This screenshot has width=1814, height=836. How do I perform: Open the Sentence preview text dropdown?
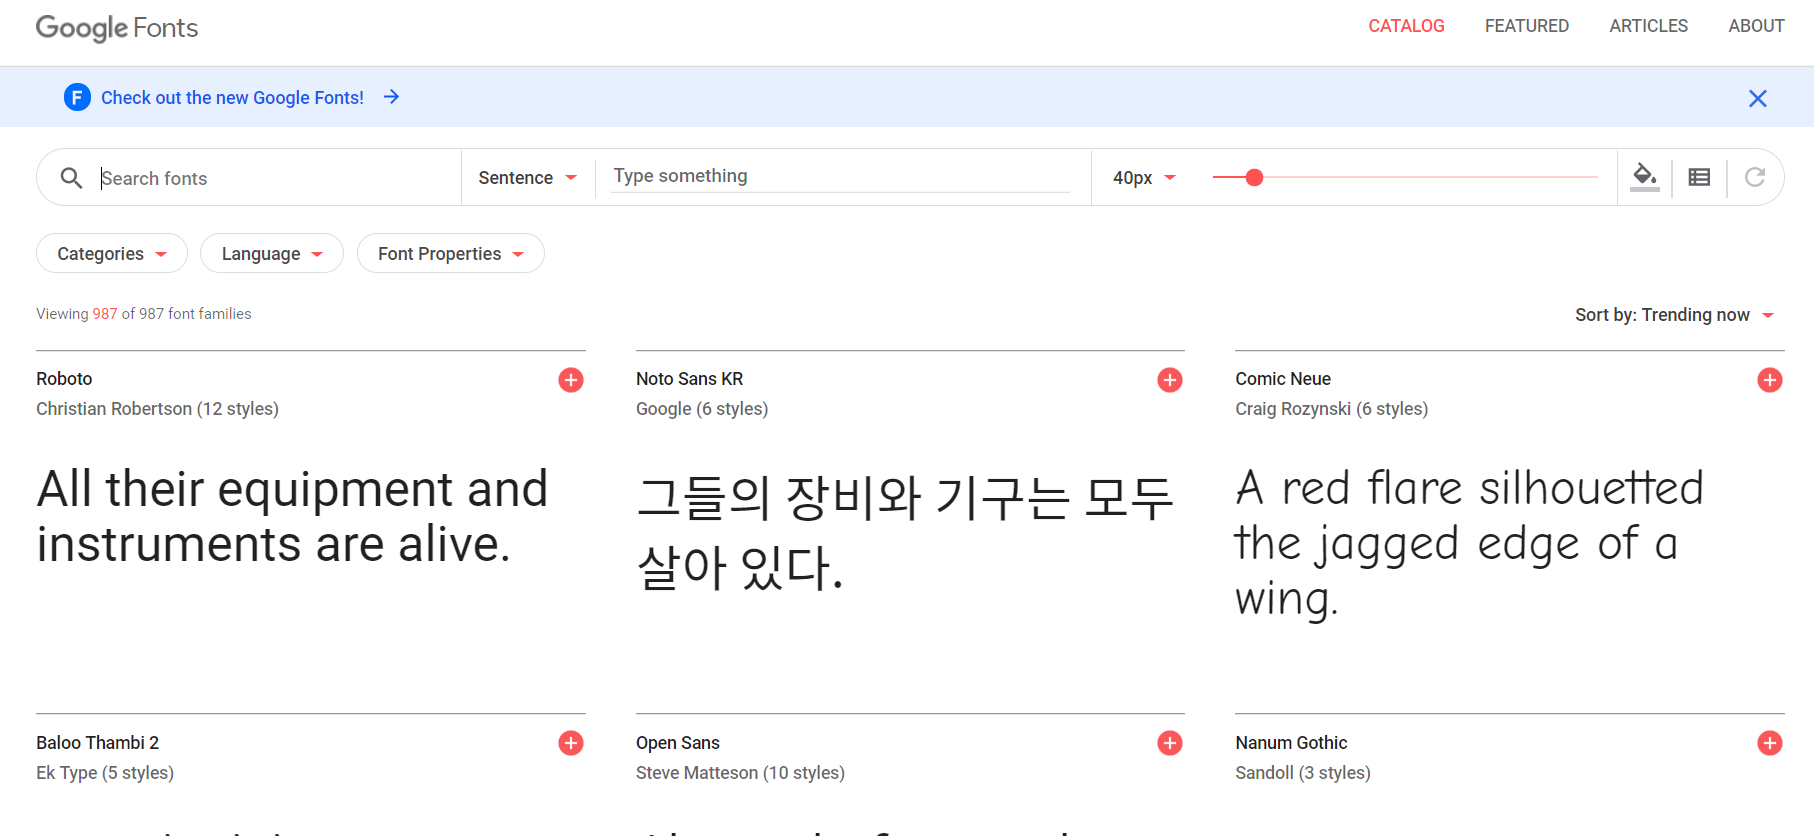point(527,177)
